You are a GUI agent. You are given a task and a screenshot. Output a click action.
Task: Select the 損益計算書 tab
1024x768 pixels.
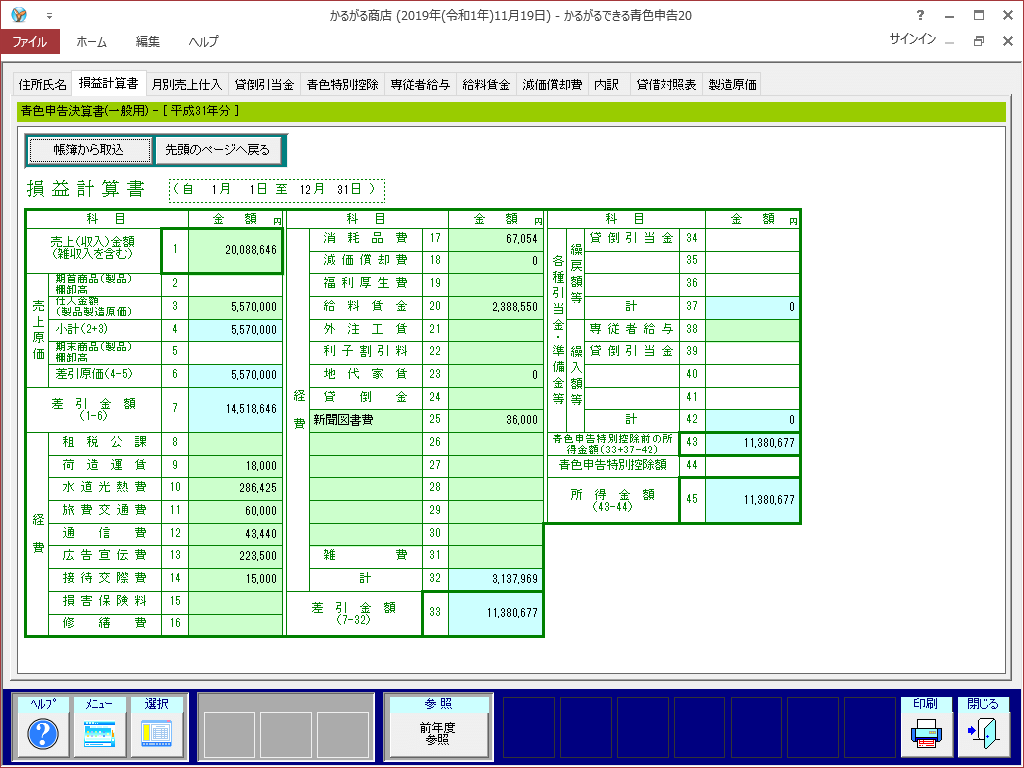click(109, 83)
